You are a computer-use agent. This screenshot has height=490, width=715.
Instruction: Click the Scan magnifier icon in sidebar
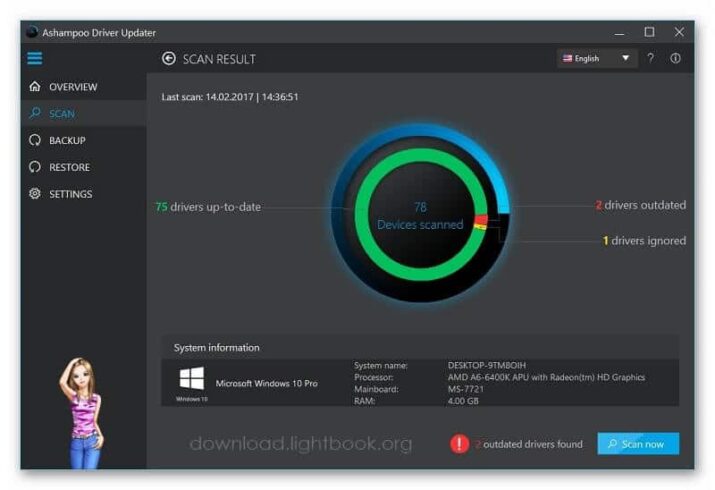click(x=35, y=113)
